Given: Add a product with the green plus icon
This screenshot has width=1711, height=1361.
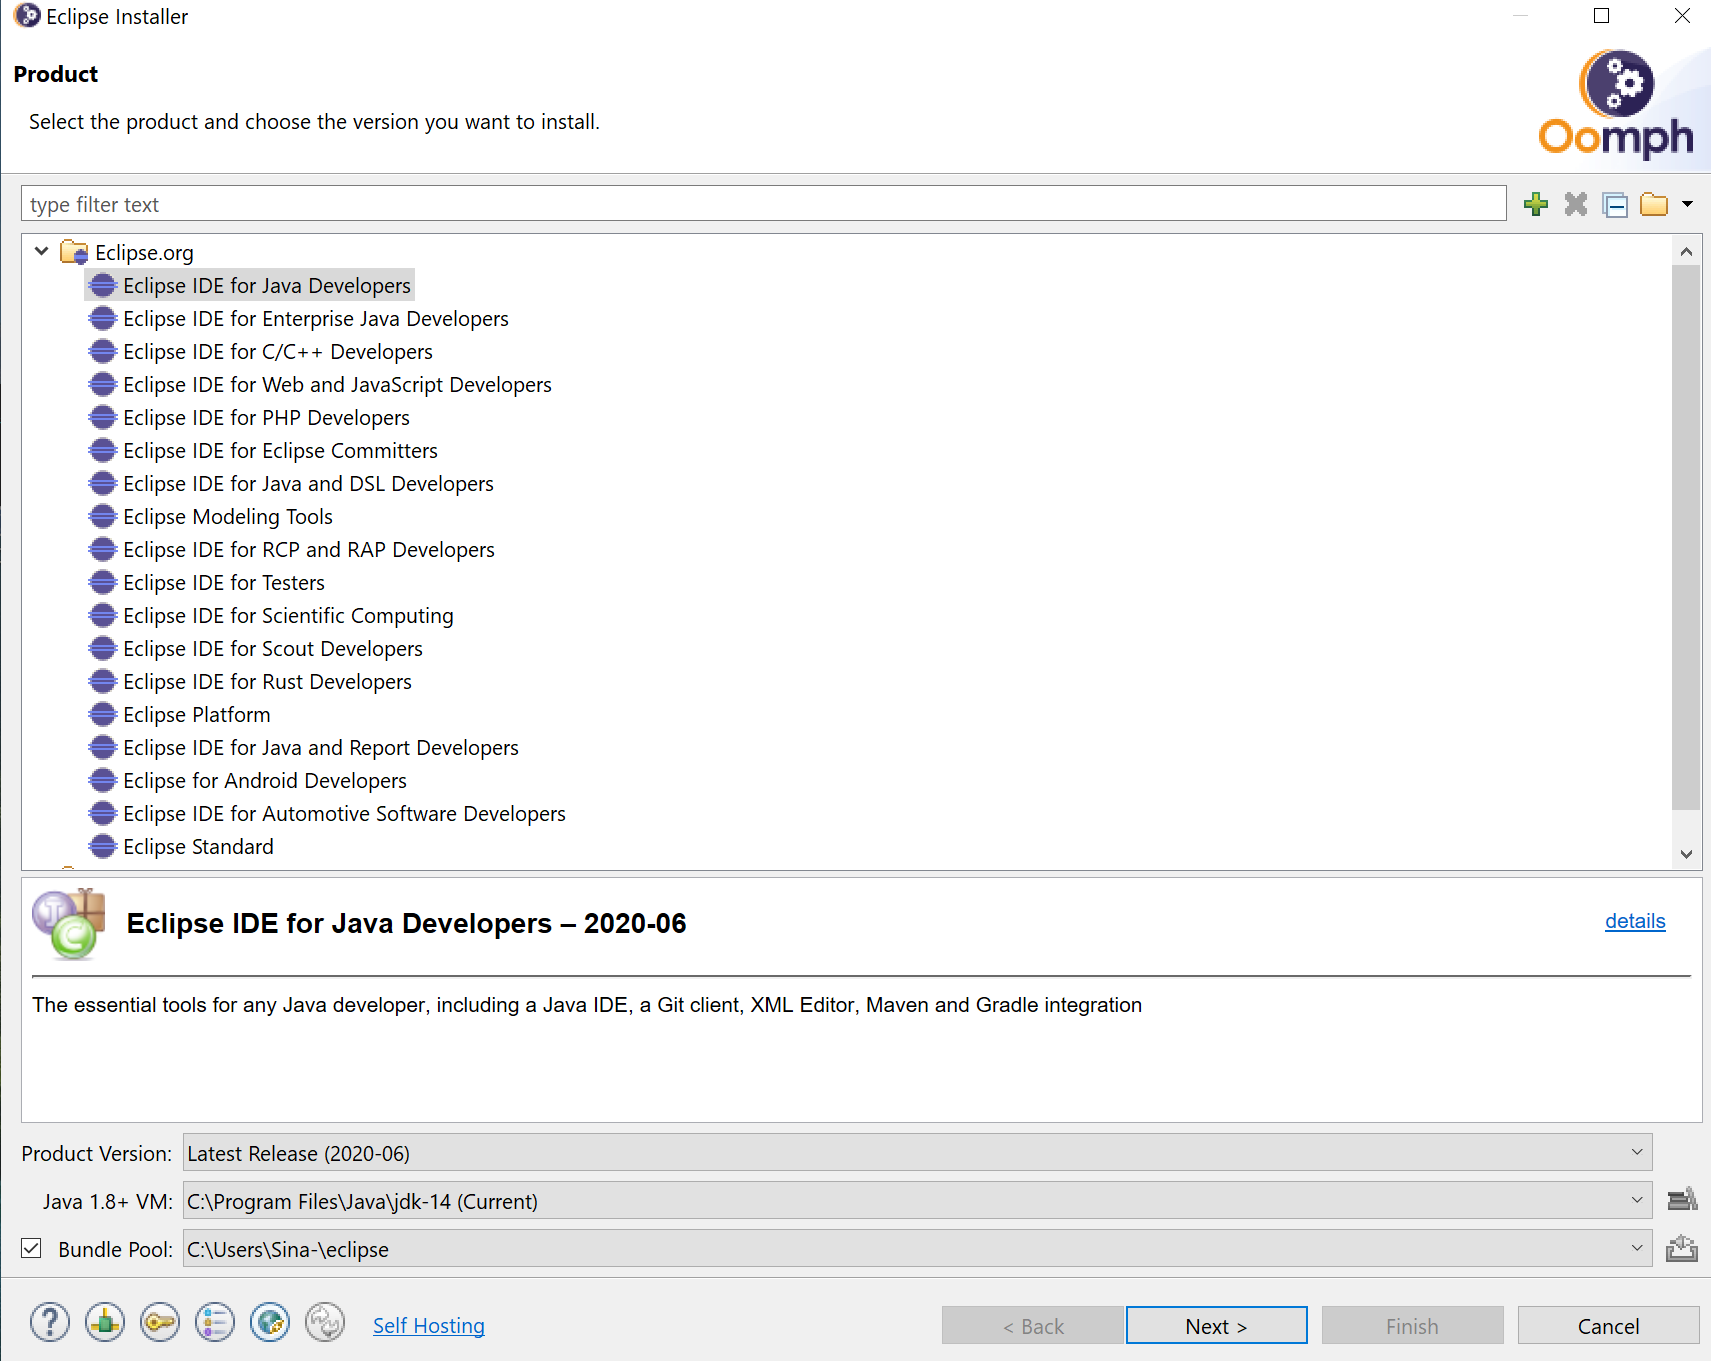Looking at the screenshot, I should (x=1536, y=204).
